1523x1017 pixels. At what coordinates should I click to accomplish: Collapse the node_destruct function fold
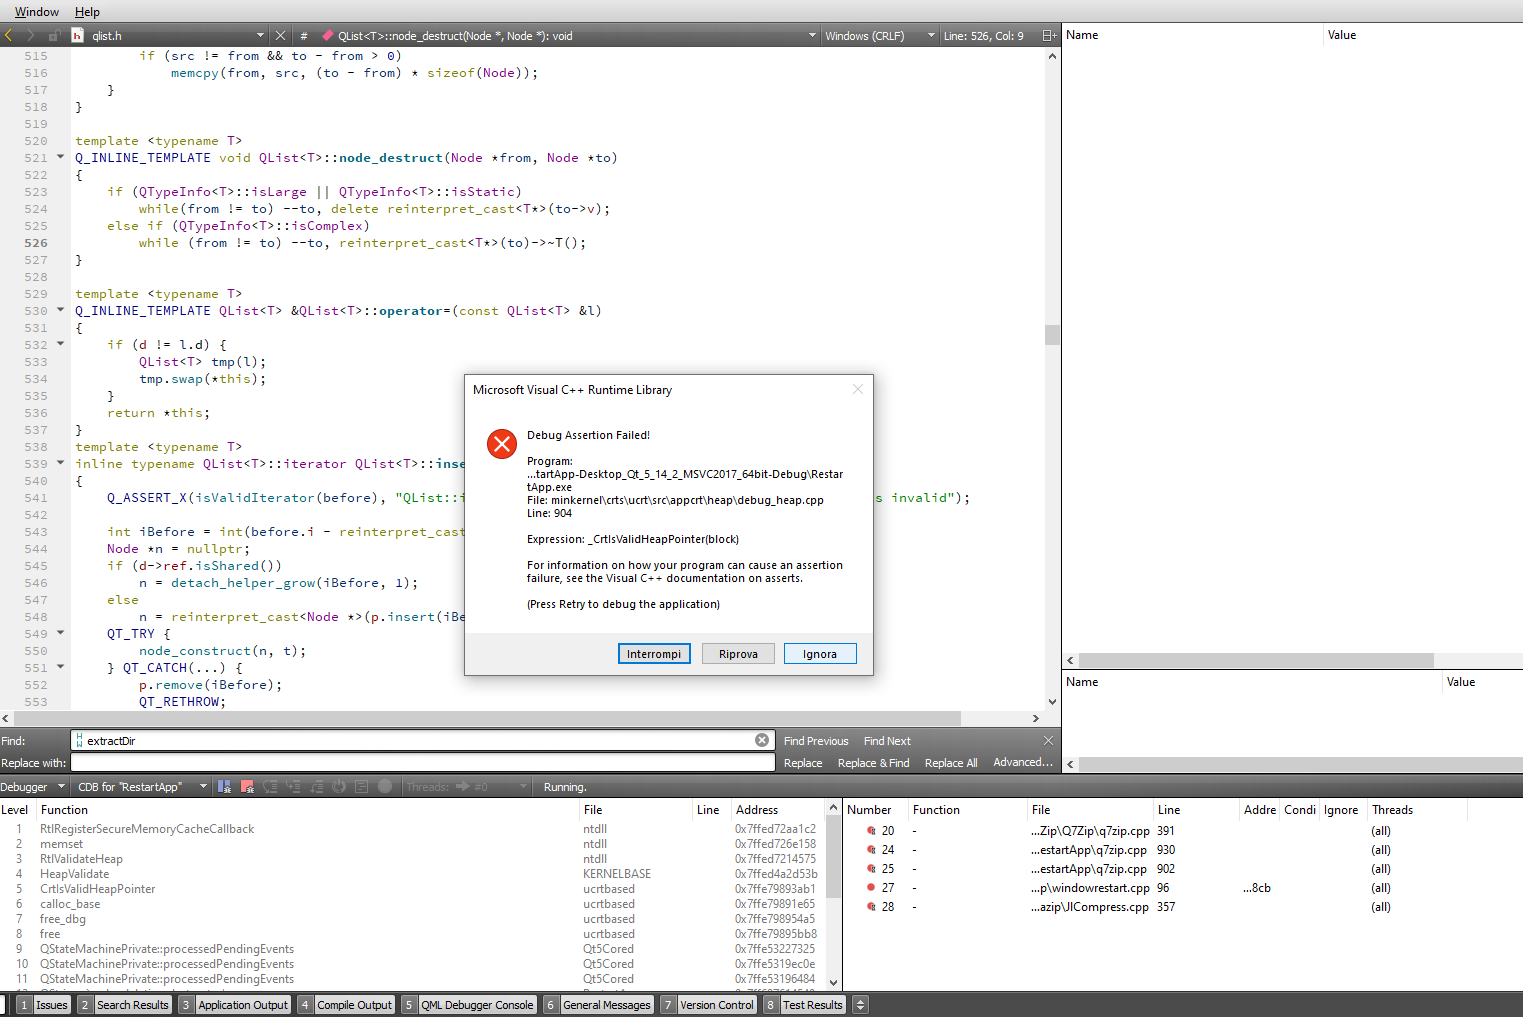pos(60,157)
